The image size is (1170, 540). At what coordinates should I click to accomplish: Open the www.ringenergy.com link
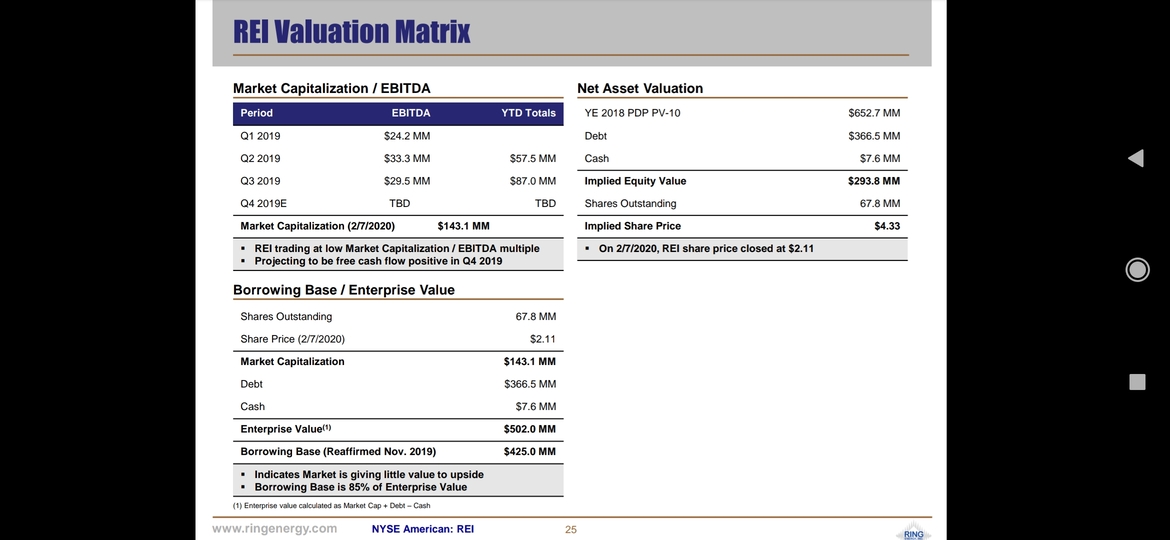[274, 529]
